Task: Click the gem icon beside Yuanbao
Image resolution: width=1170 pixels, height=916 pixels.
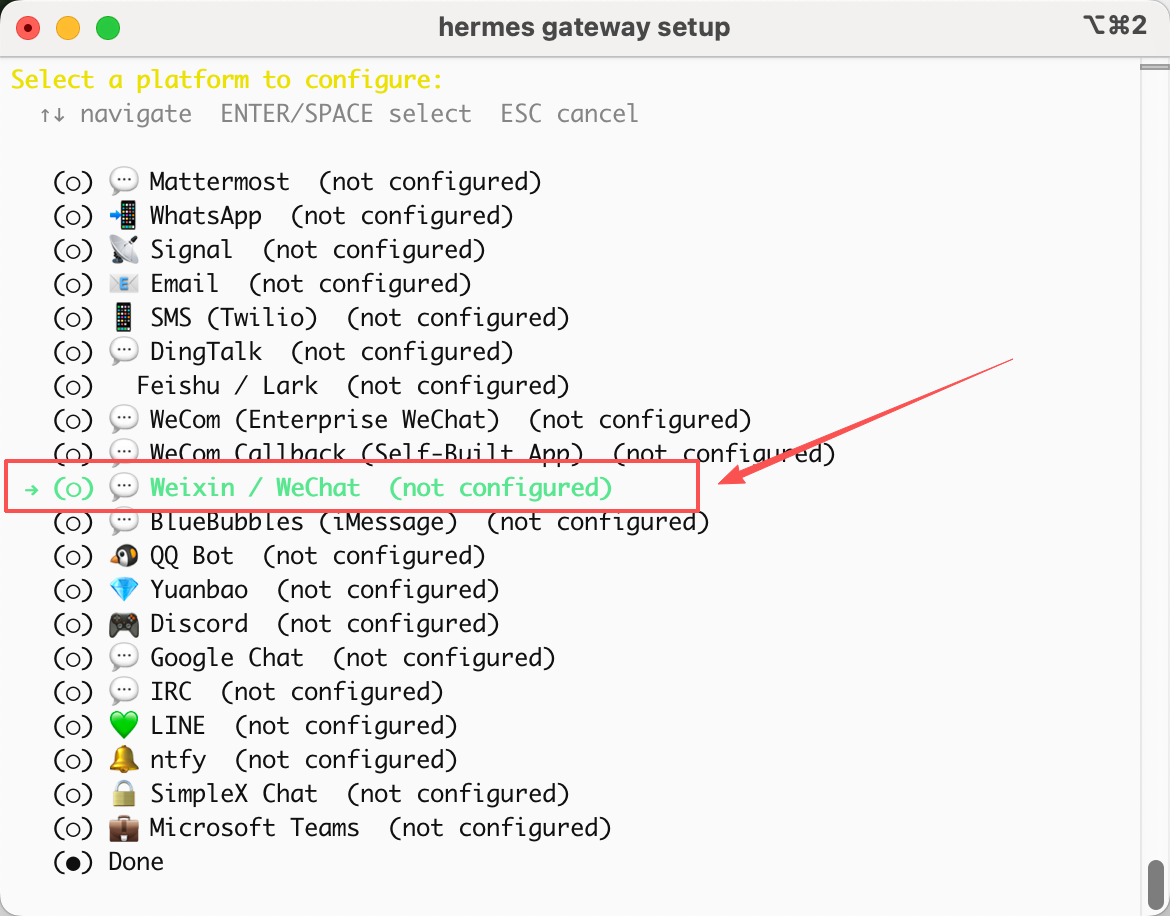Action: coord(124,589)
